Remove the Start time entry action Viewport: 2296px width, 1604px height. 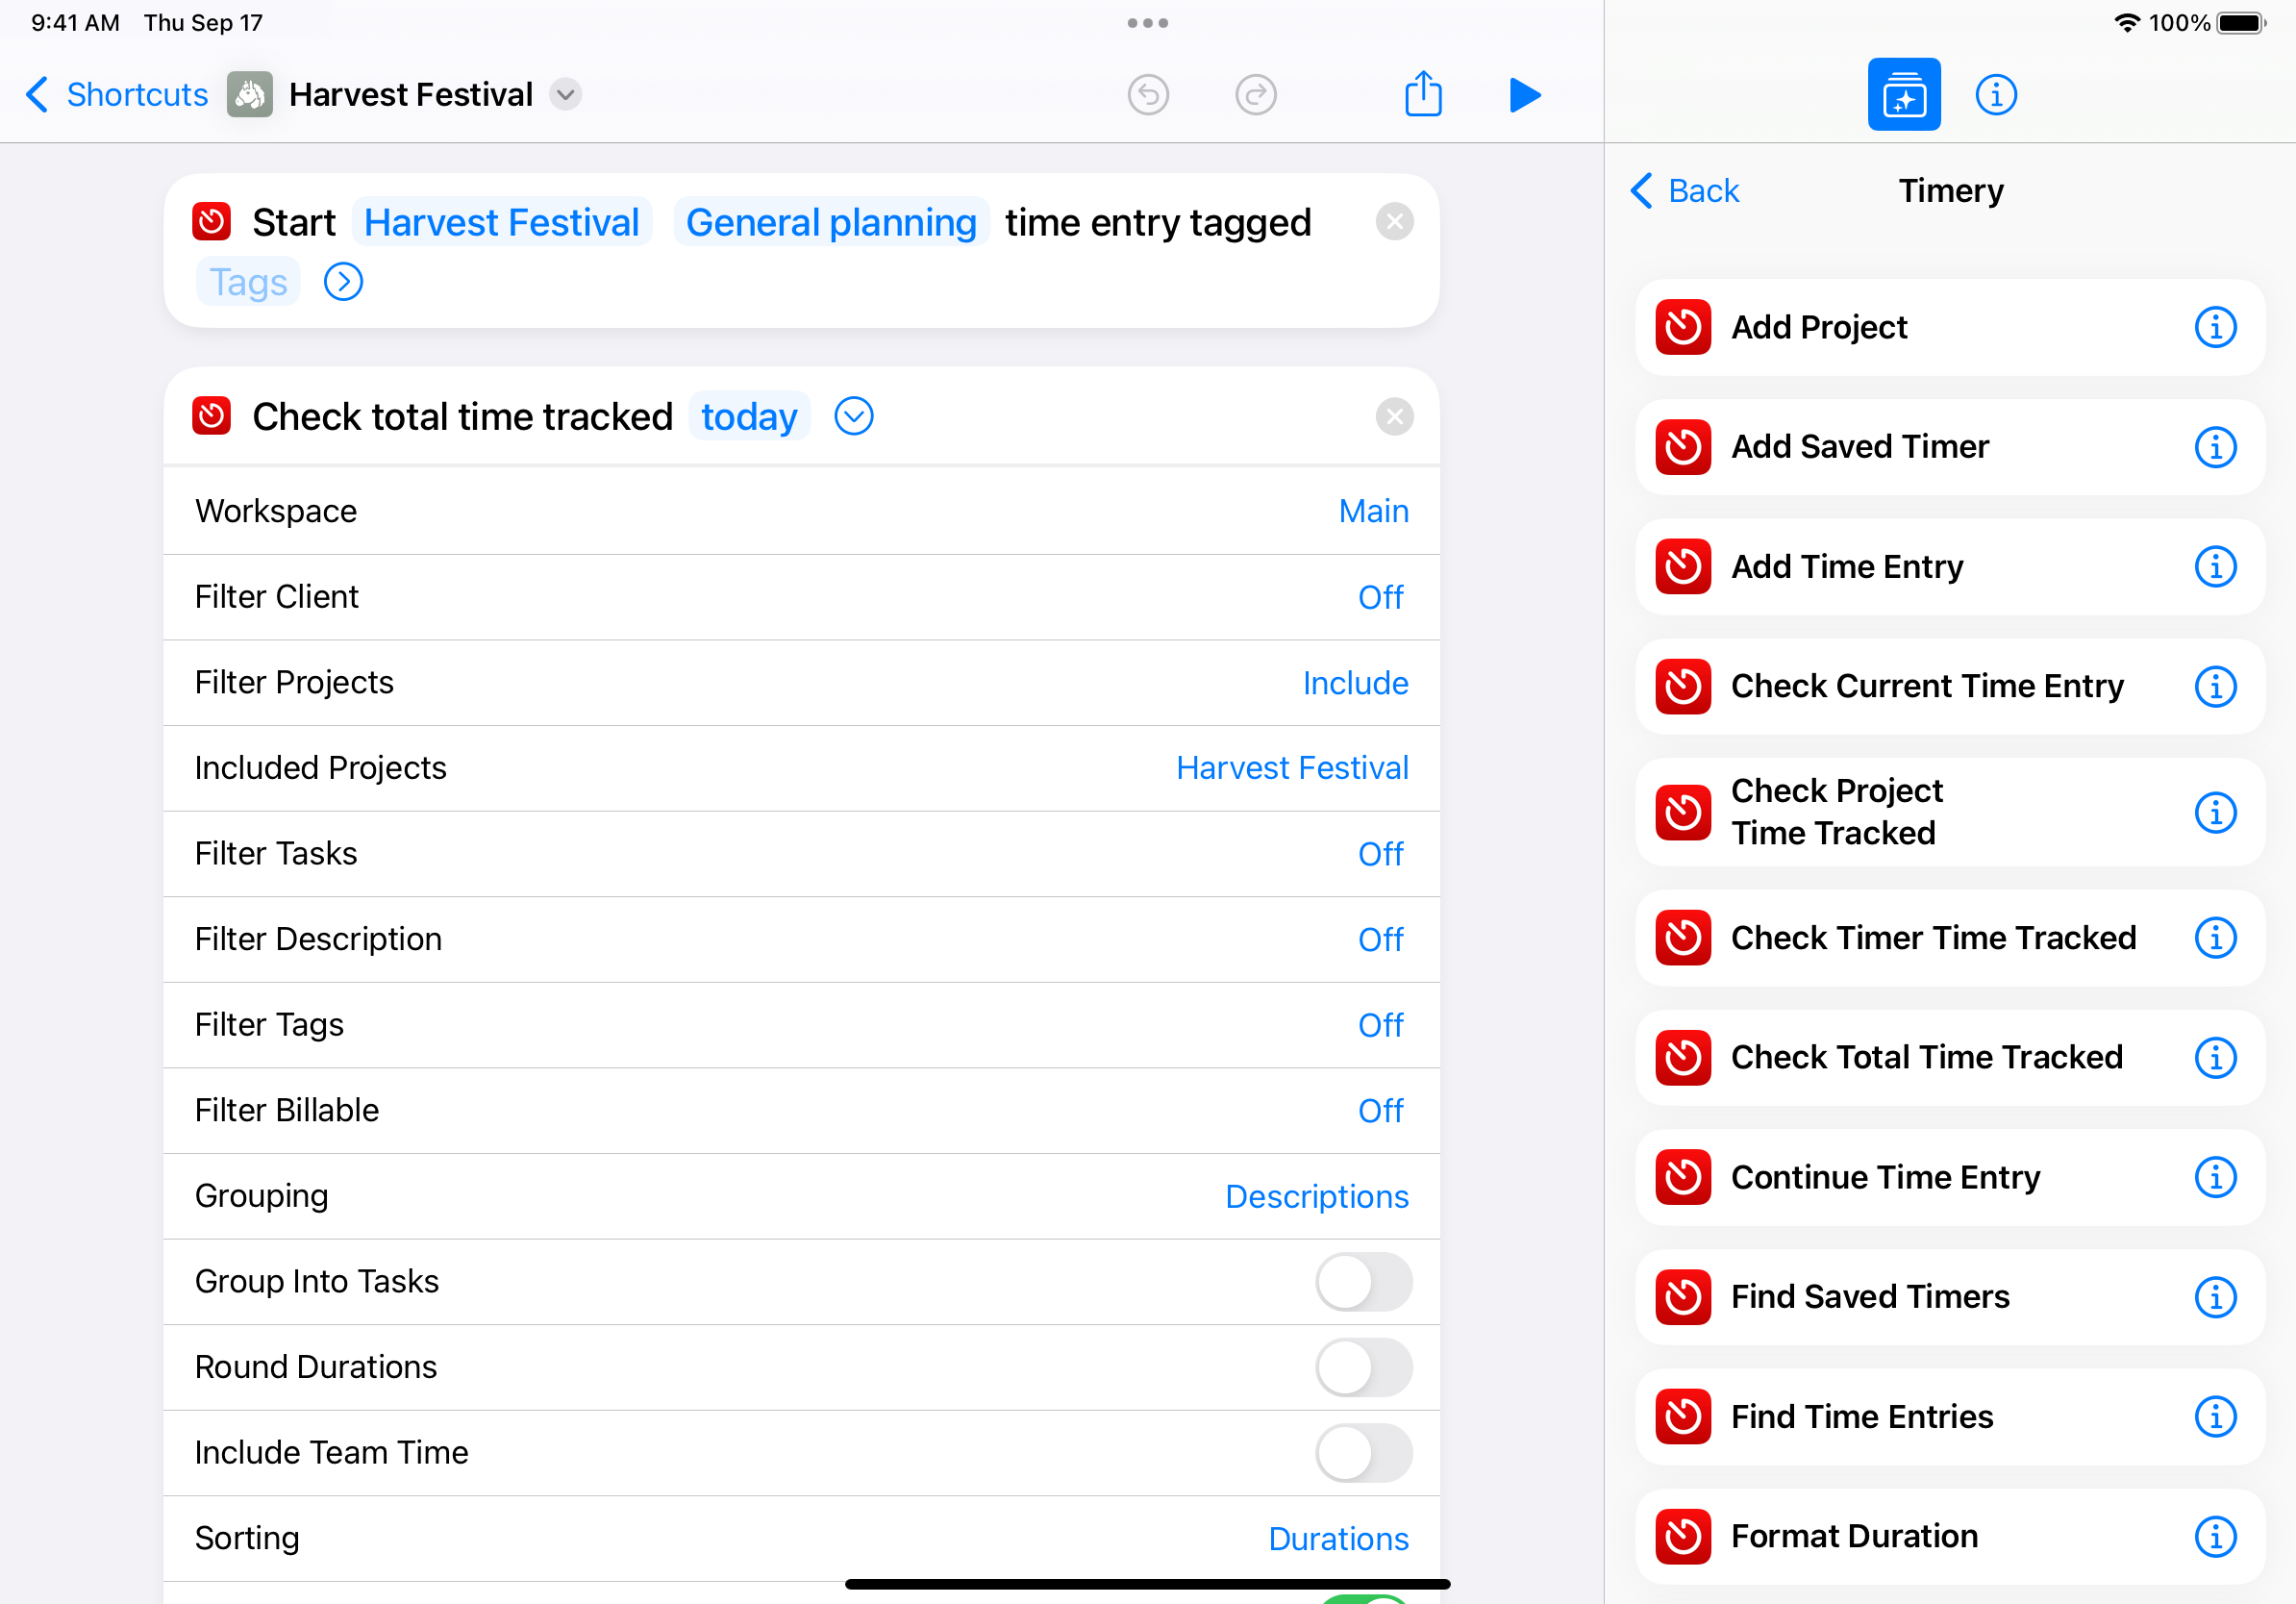click(1394, 222)
